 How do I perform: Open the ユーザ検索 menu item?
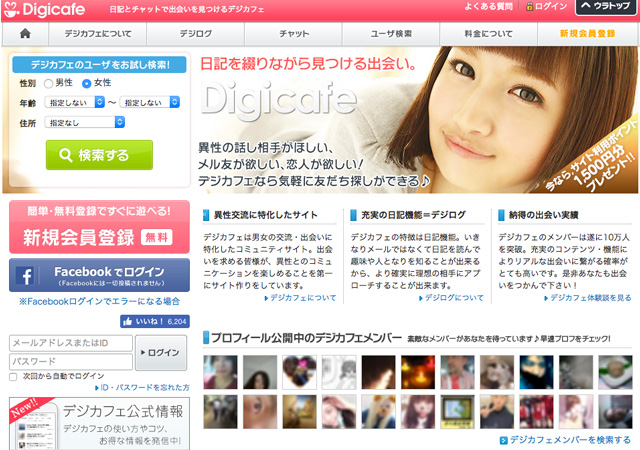391,34
